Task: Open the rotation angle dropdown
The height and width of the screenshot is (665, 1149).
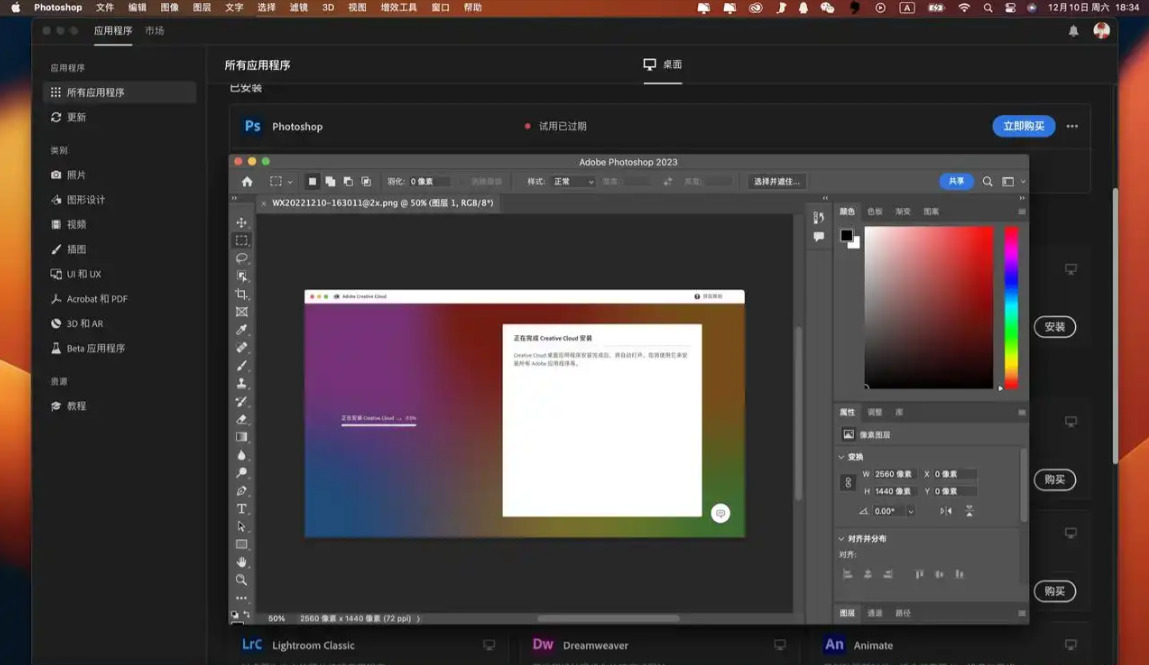Action: coord(910,511)
